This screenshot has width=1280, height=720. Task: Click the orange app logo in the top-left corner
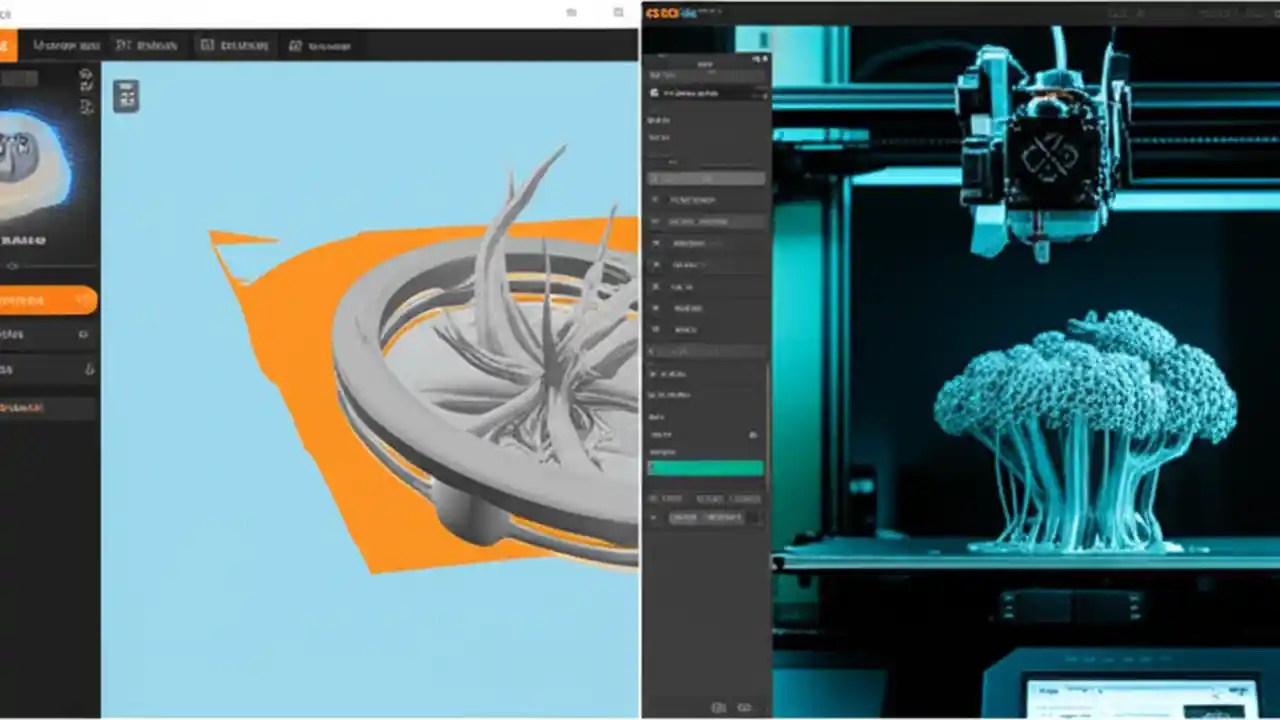point(8,45)
